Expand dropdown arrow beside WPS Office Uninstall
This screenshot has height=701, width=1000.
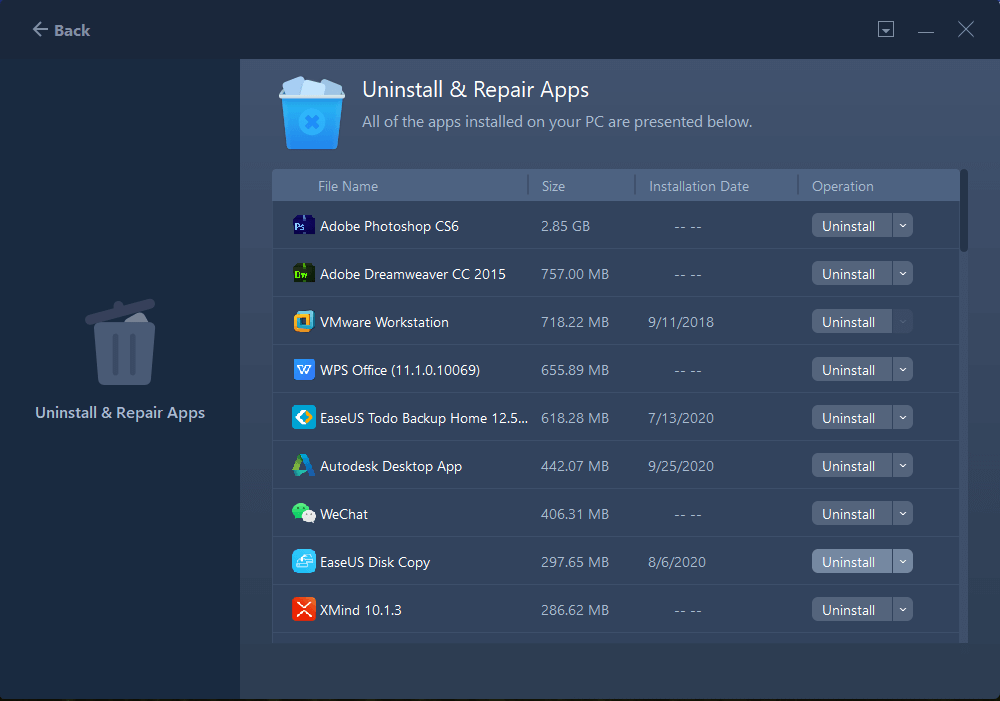coord(902,370)
